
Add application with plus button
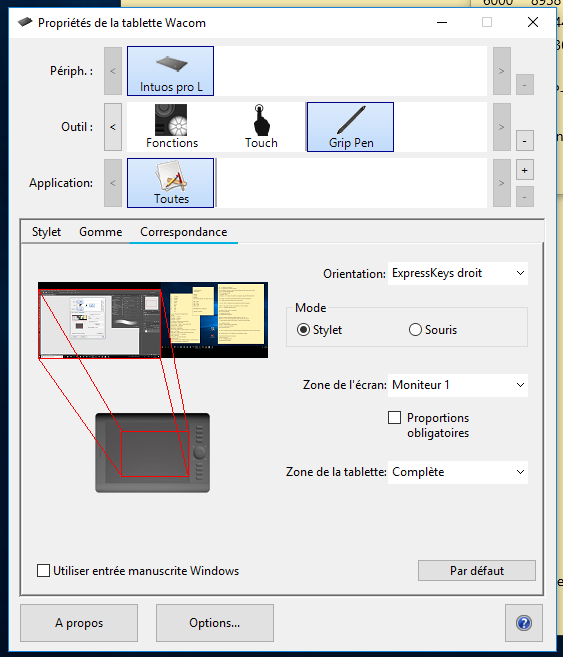[x=524, y=170]
